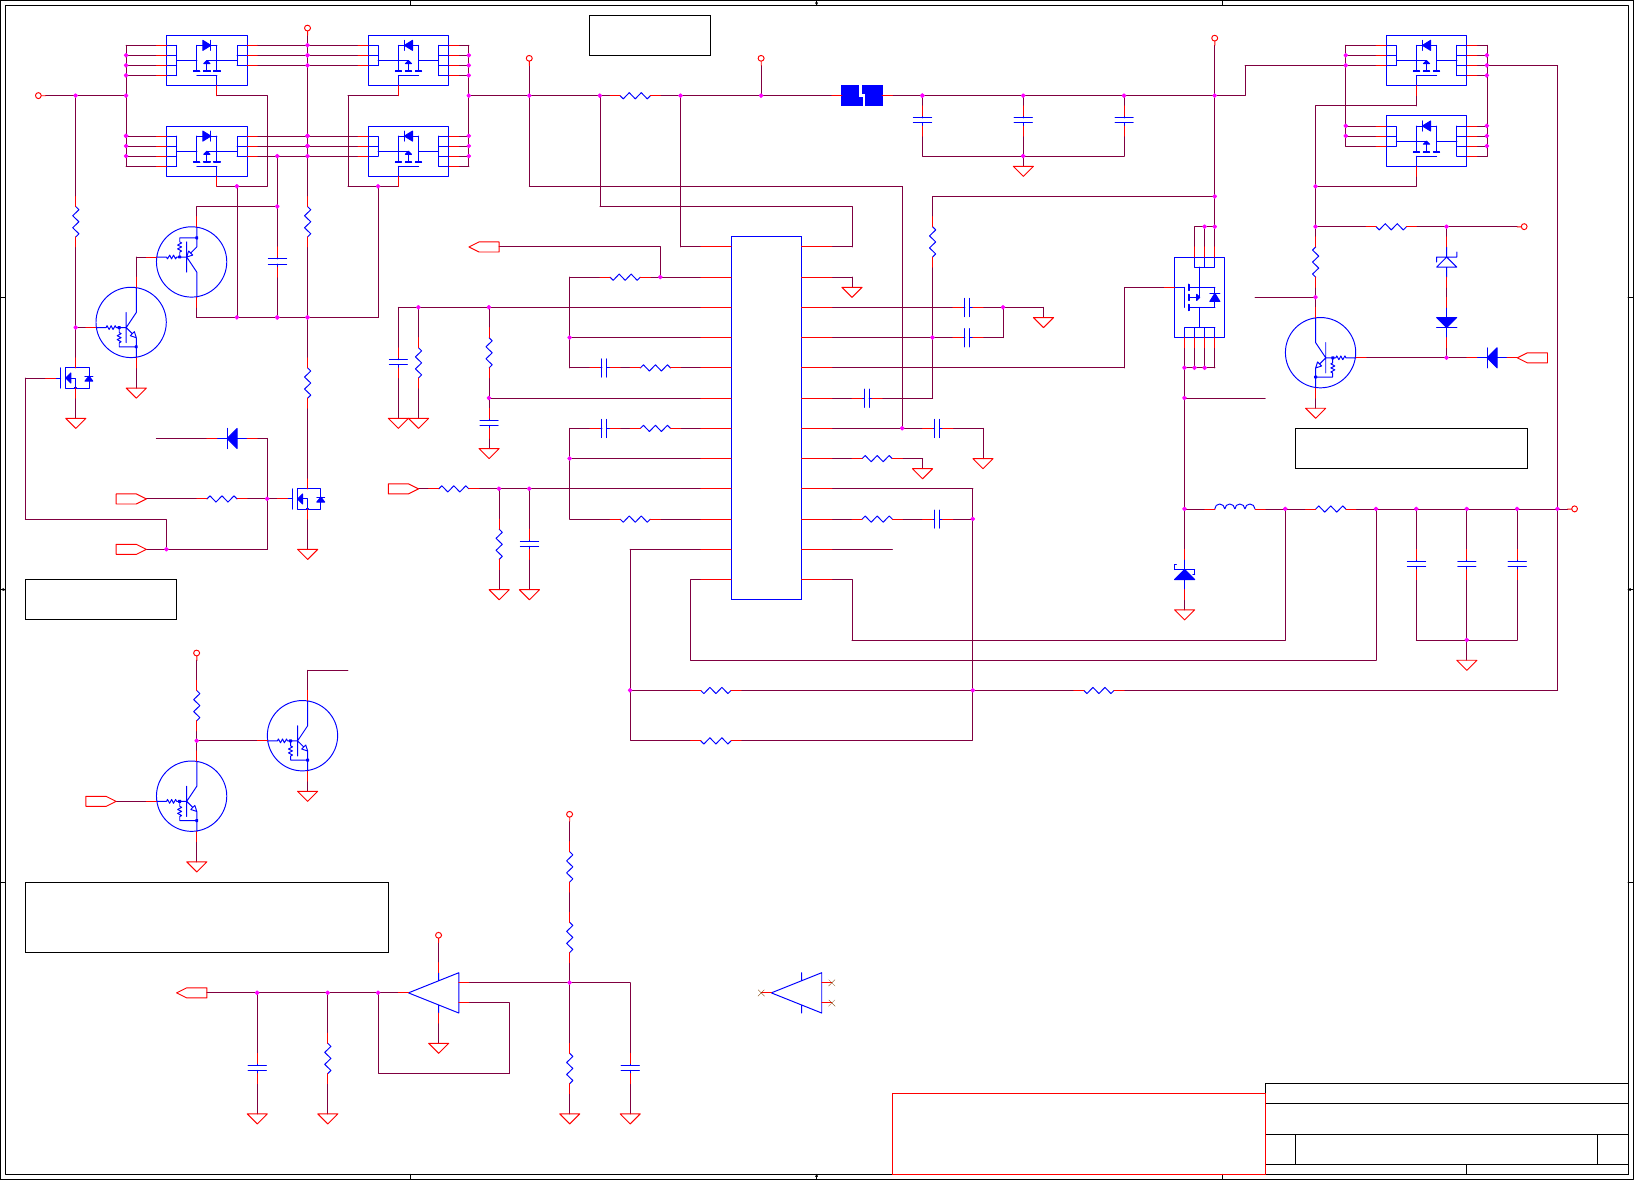Select the capacitor between the left driver transistors

click(x=277, y=262)
